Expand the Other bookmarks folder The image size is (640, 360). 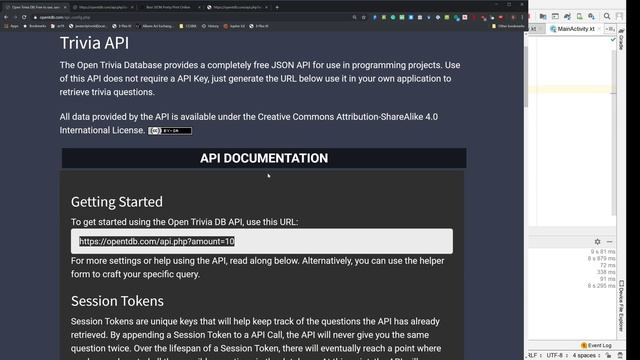508,26
